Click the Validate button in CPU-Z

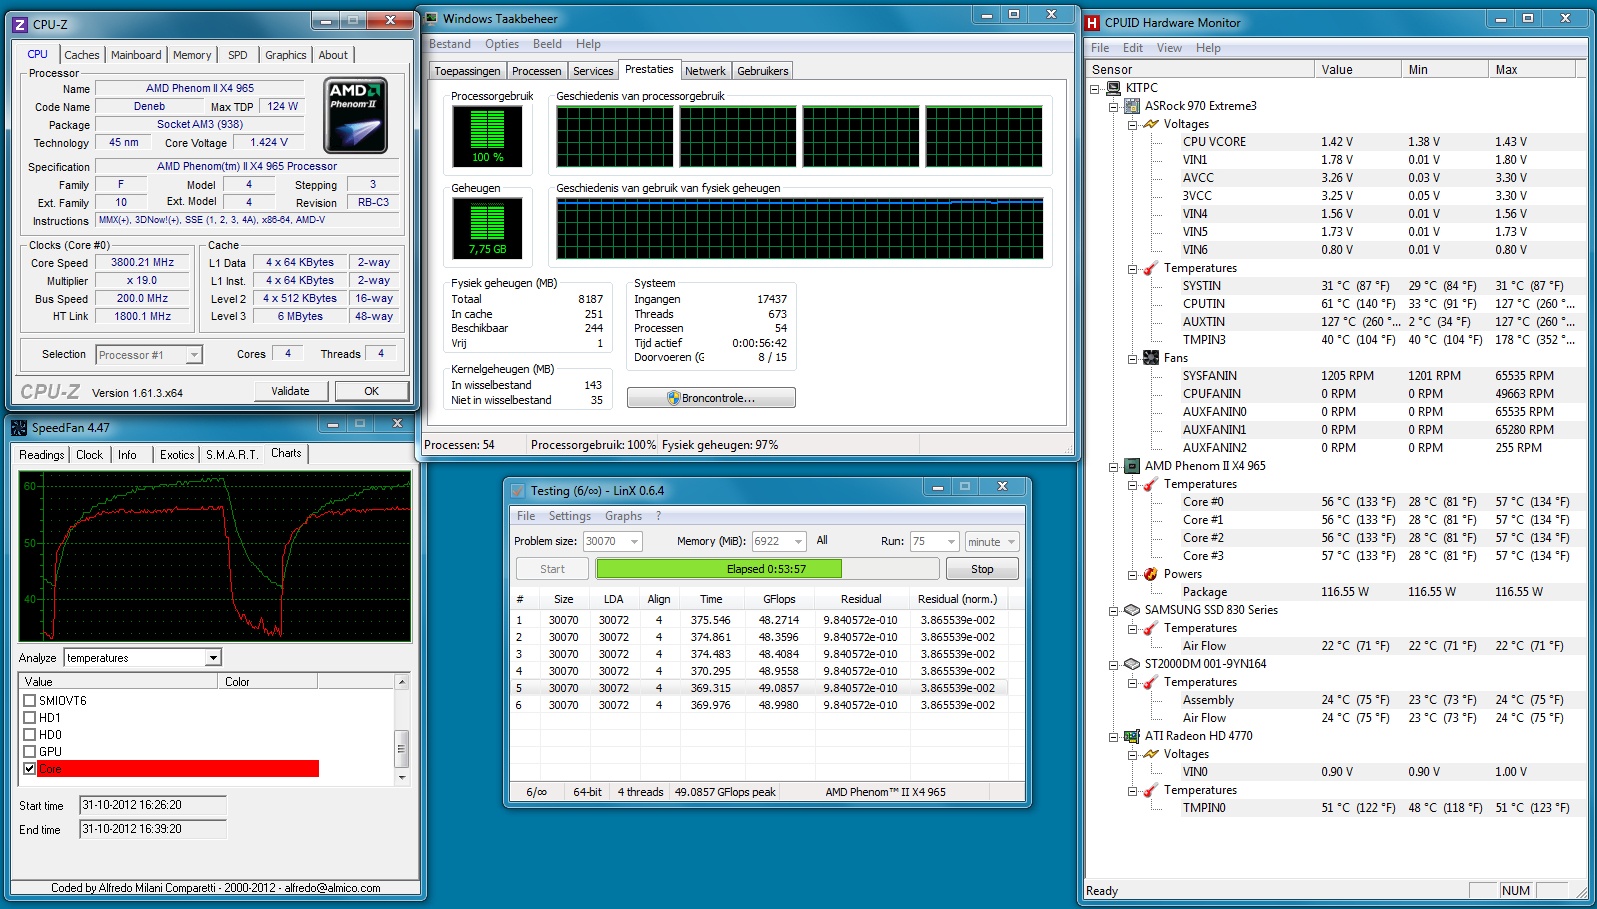[x=290, y=391]
